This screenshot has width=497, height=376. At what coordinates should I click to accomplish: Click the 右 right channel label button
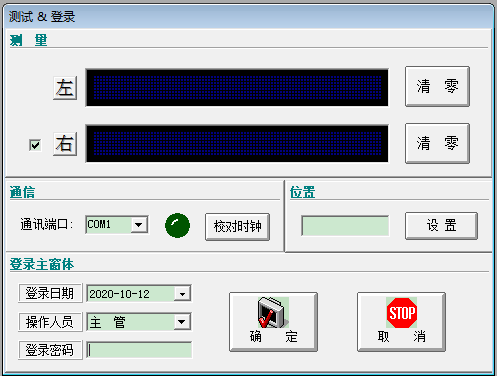click(x=65, y=144)
